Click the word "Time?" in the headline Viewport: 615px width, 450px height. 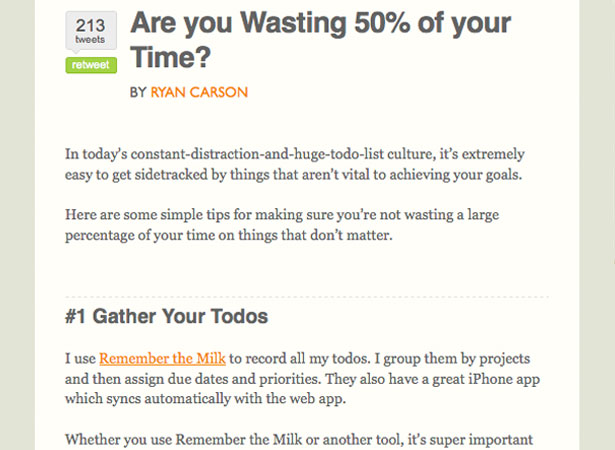171,57
